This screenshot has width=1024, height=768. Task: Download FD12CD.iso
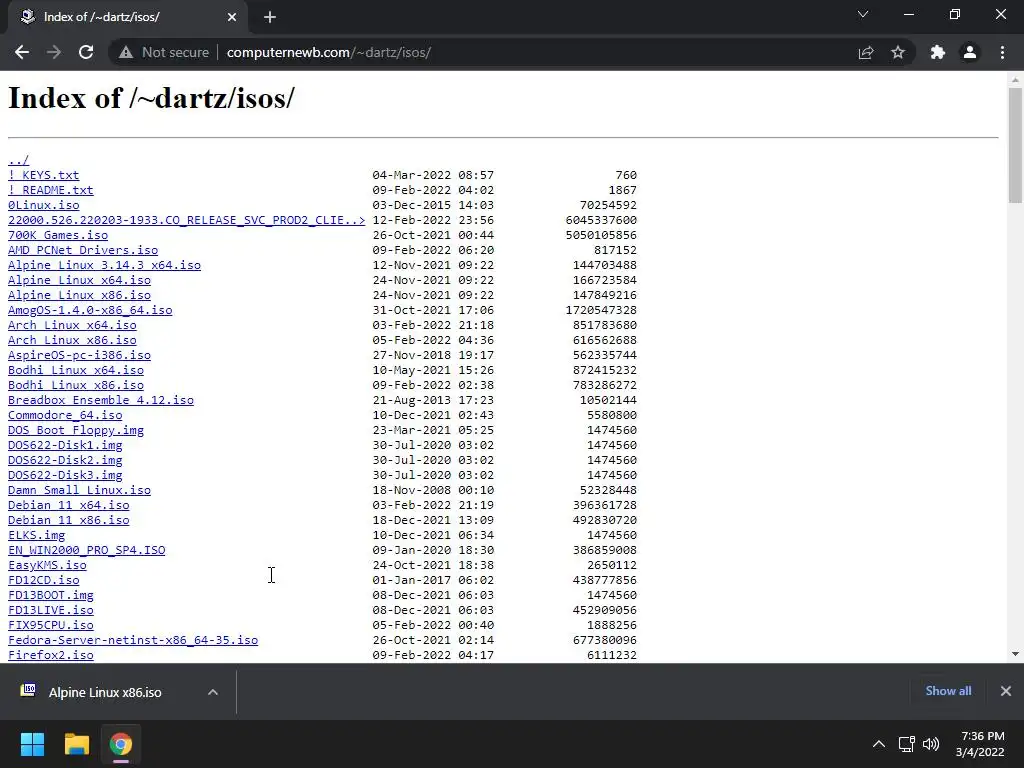[x=44, y=581]
